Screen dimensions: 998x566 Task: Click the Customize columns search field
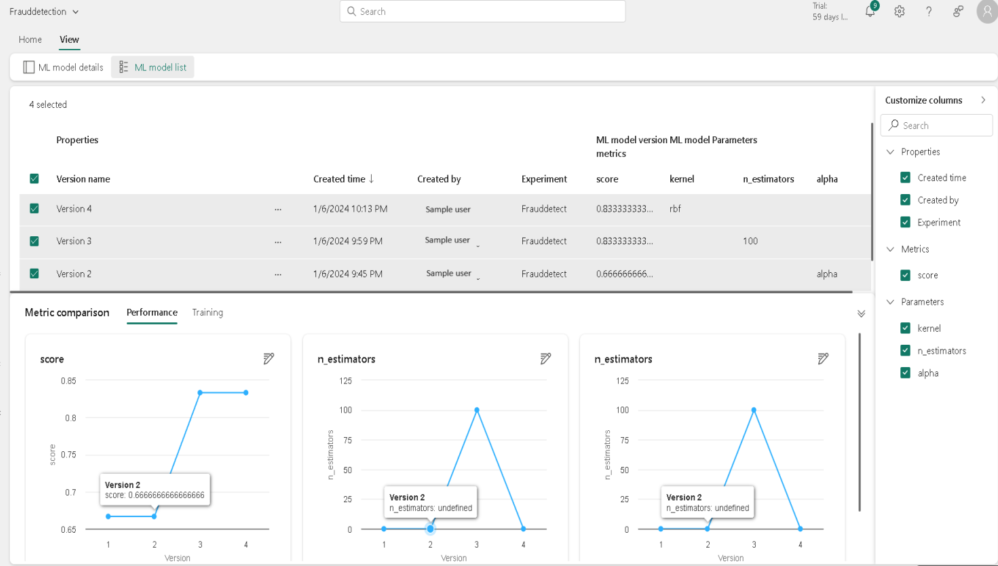(936, 125)
